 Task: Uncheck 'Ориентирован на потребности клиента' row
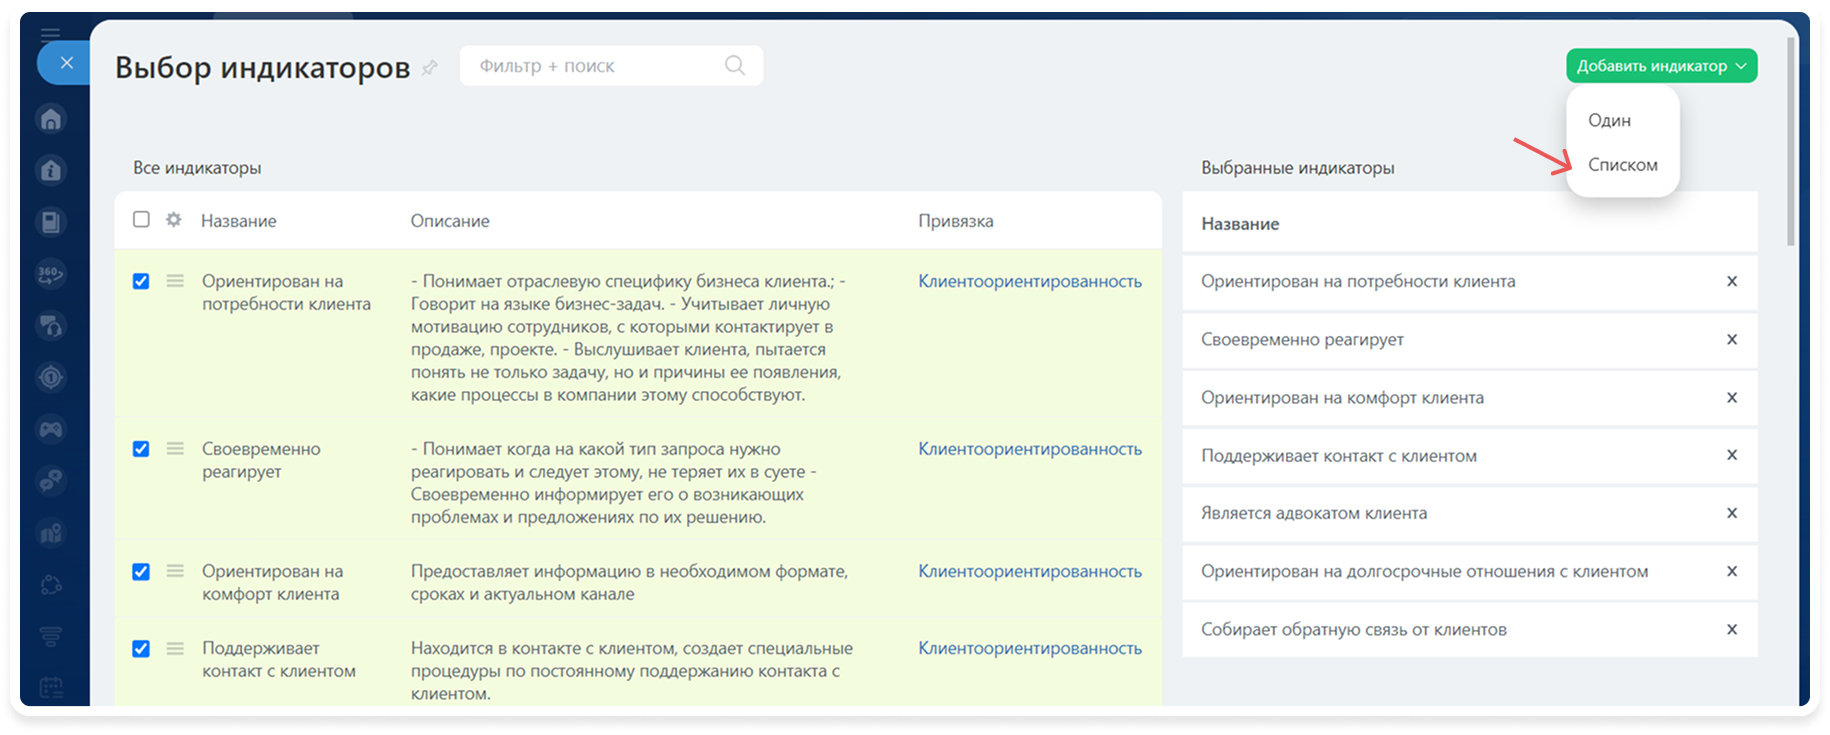(141, 281)
